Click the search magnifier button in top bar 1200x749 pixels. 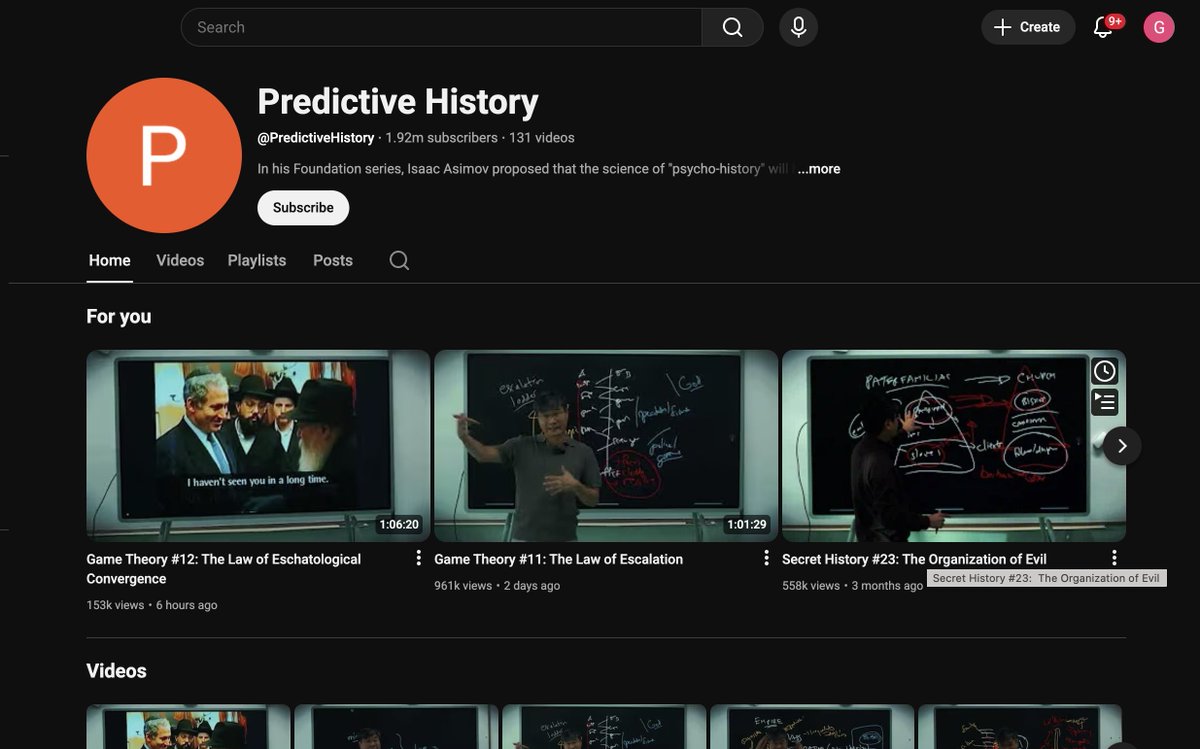pos(732,27)
